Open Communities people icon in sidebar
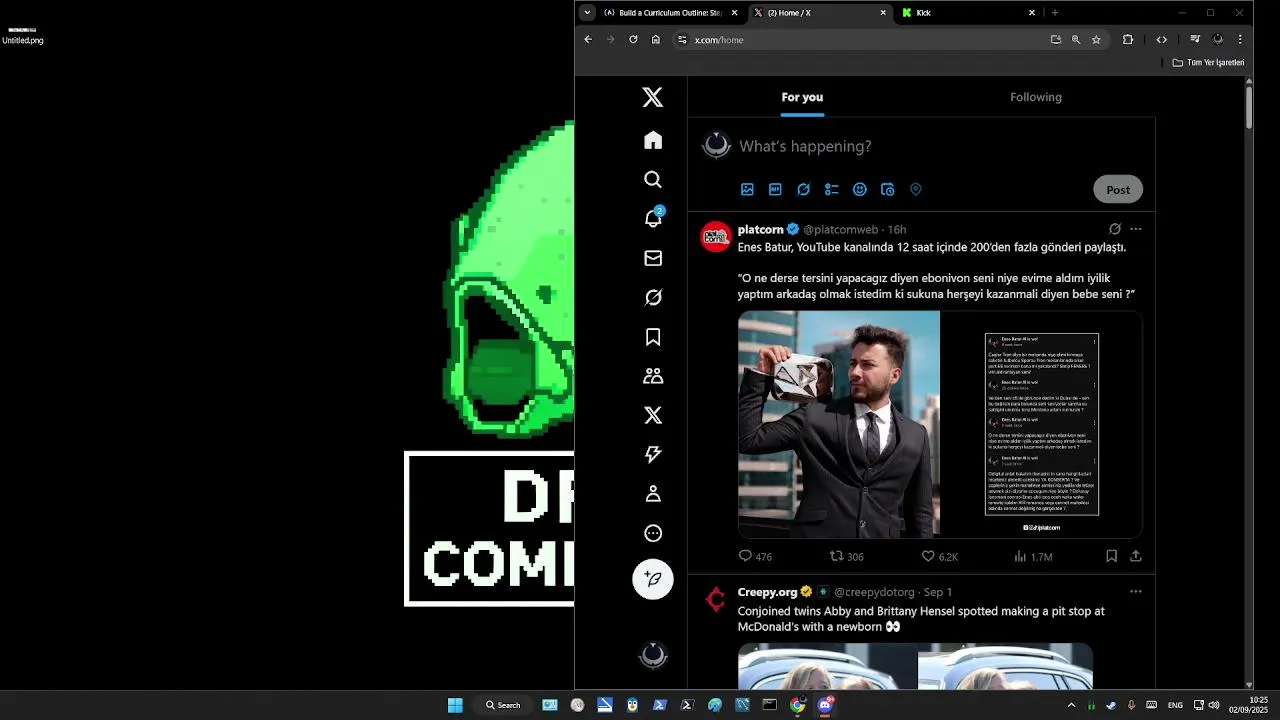 (x=653, y=376)
